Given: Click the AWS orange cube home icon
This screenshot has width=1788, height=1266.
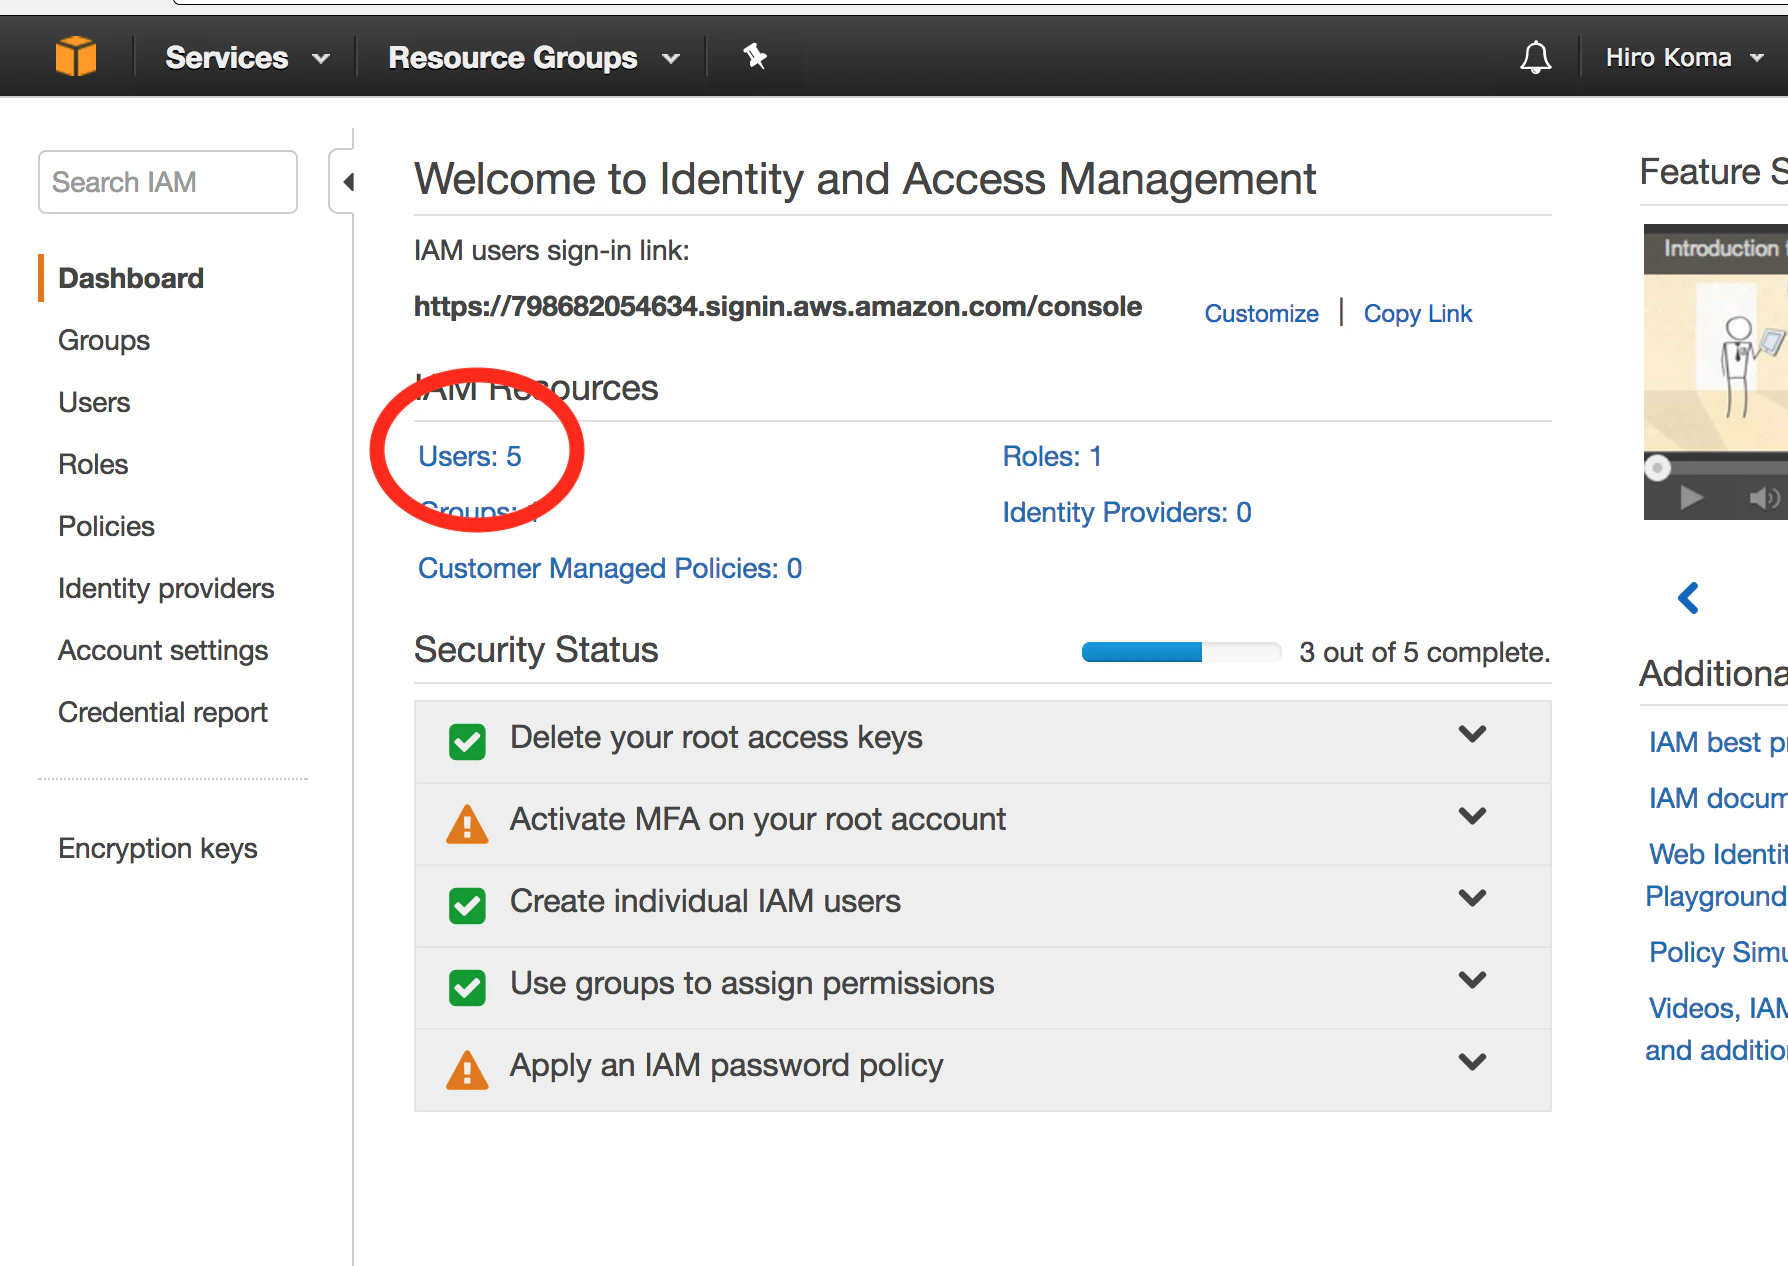Looking at the screenshot, I should click(x=76, y=56).
